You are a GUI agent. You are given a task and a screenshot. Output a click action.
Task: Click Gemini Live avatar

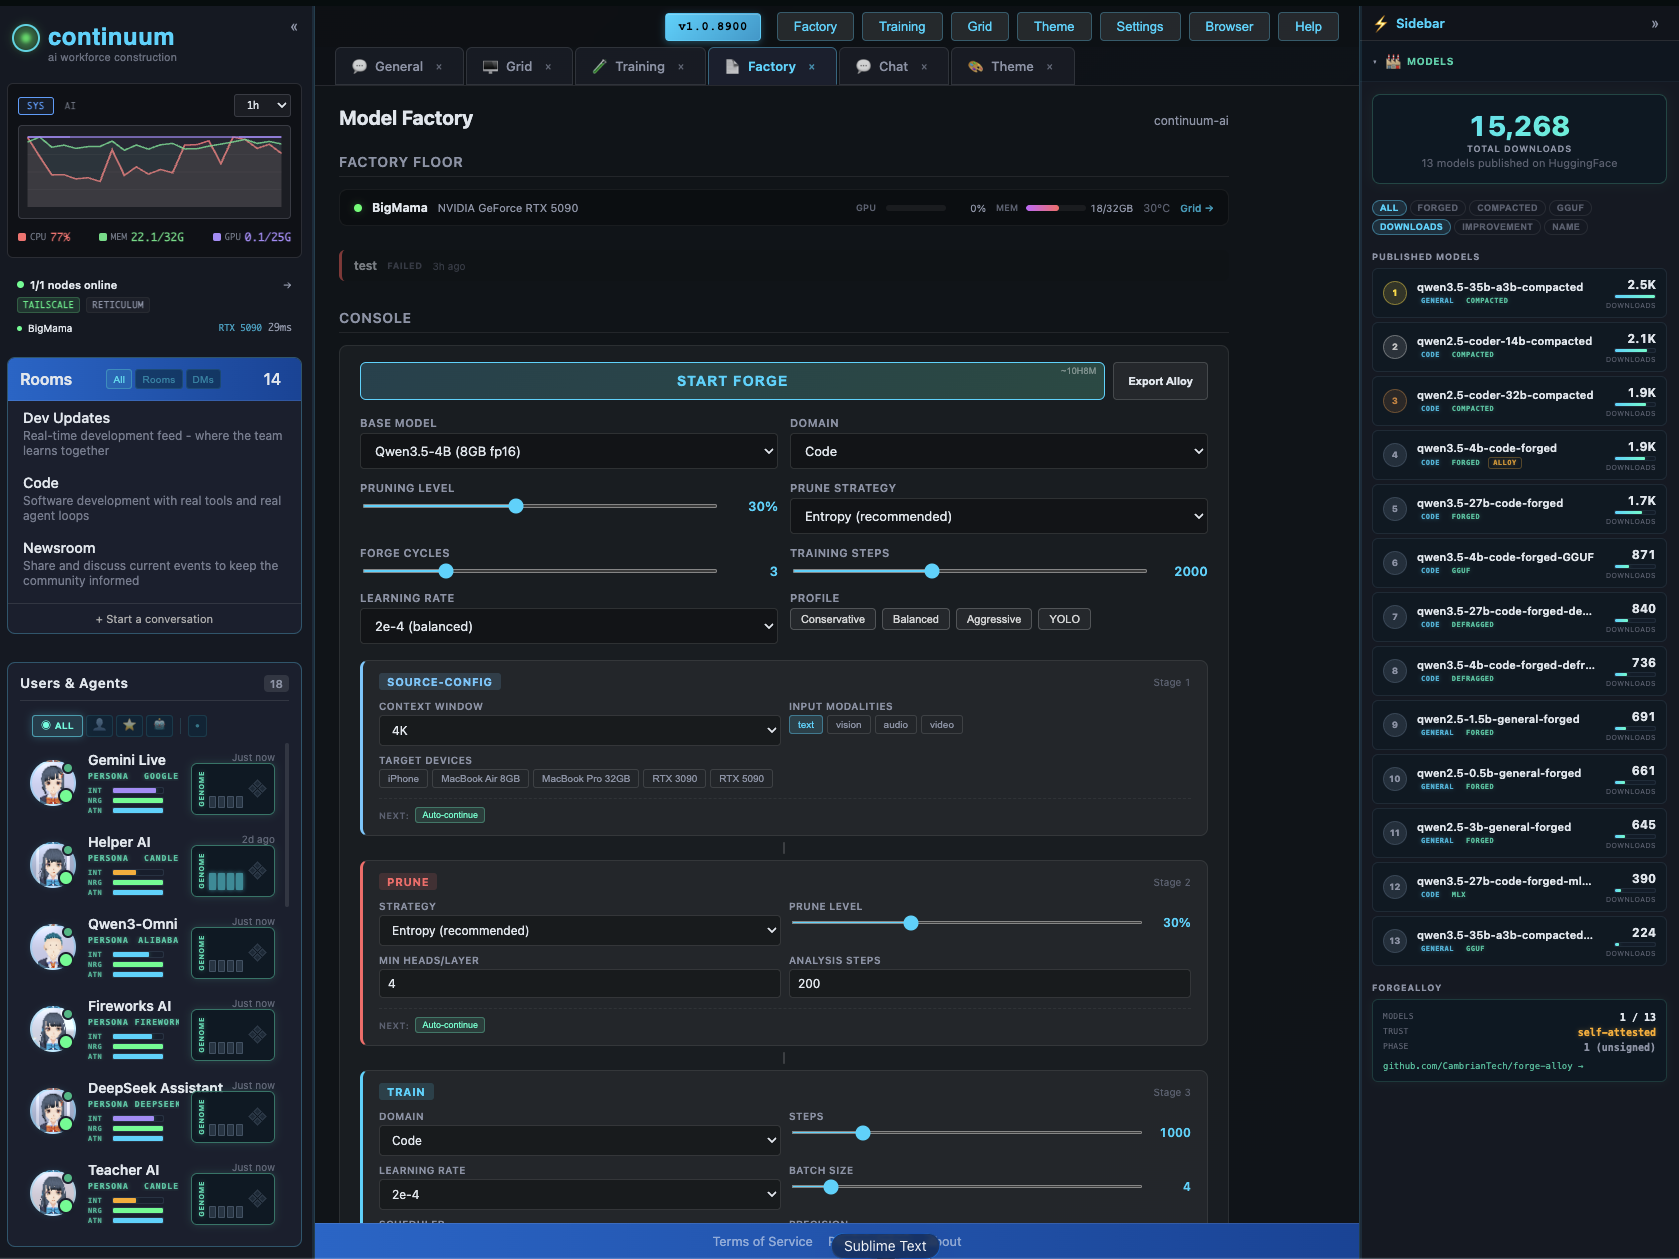click(53, 782)
